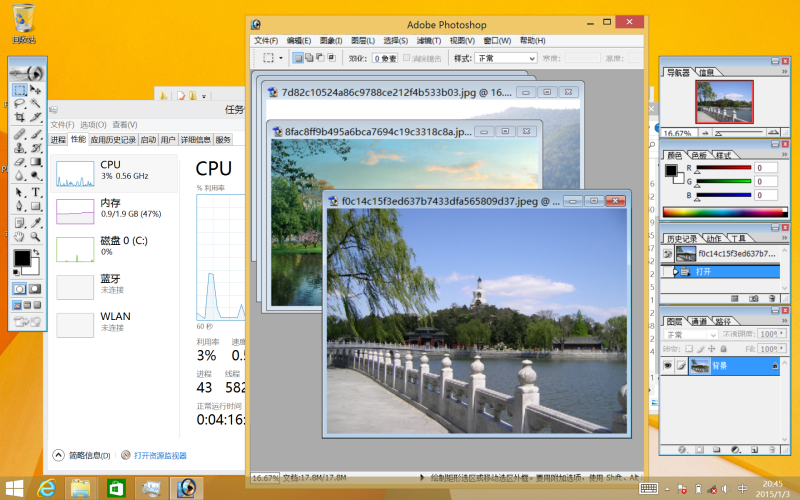The height and width of the screenshot is (500, 800).
Task: Open the 滤镜(T) menu
Action: click(x=428, y=41)
